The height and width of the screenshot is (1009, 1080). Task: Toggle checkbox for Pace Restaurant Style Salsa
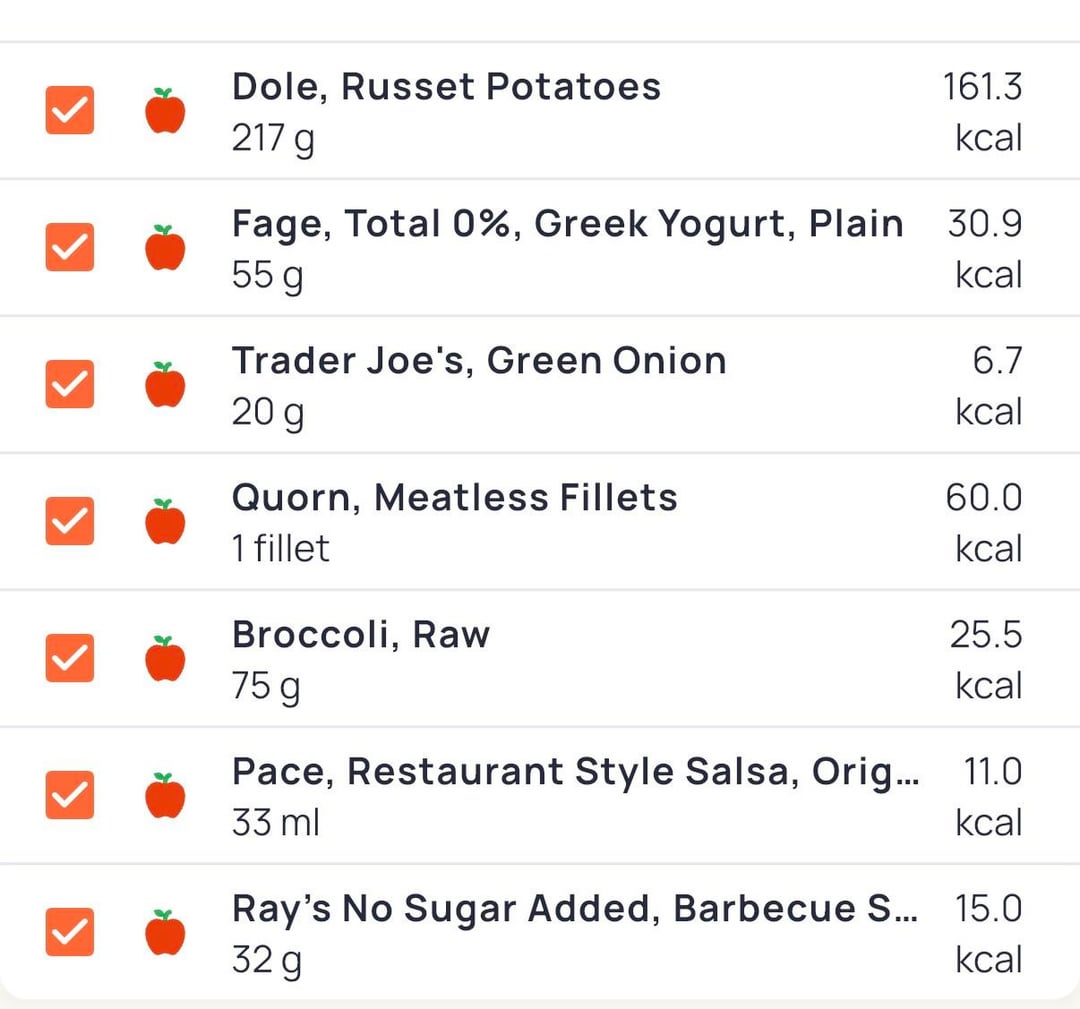70,796
